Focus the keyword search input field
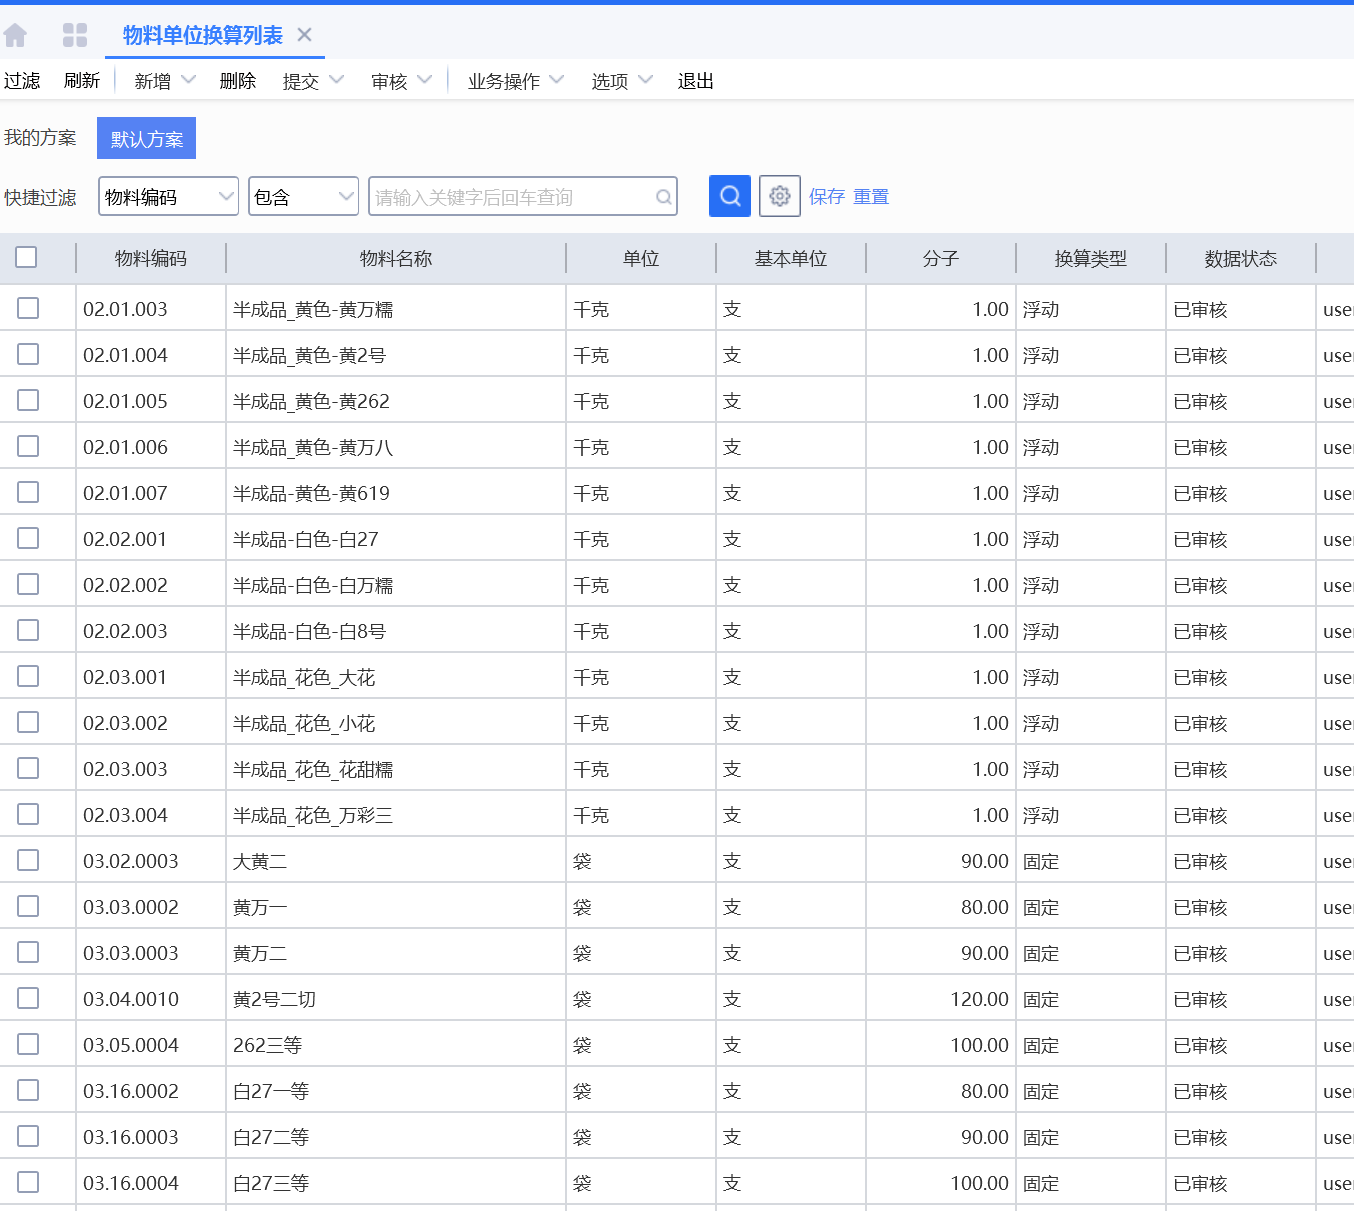Image resolution: width=1354 pixels, height=1211 pixels. (x=523, y=197)
